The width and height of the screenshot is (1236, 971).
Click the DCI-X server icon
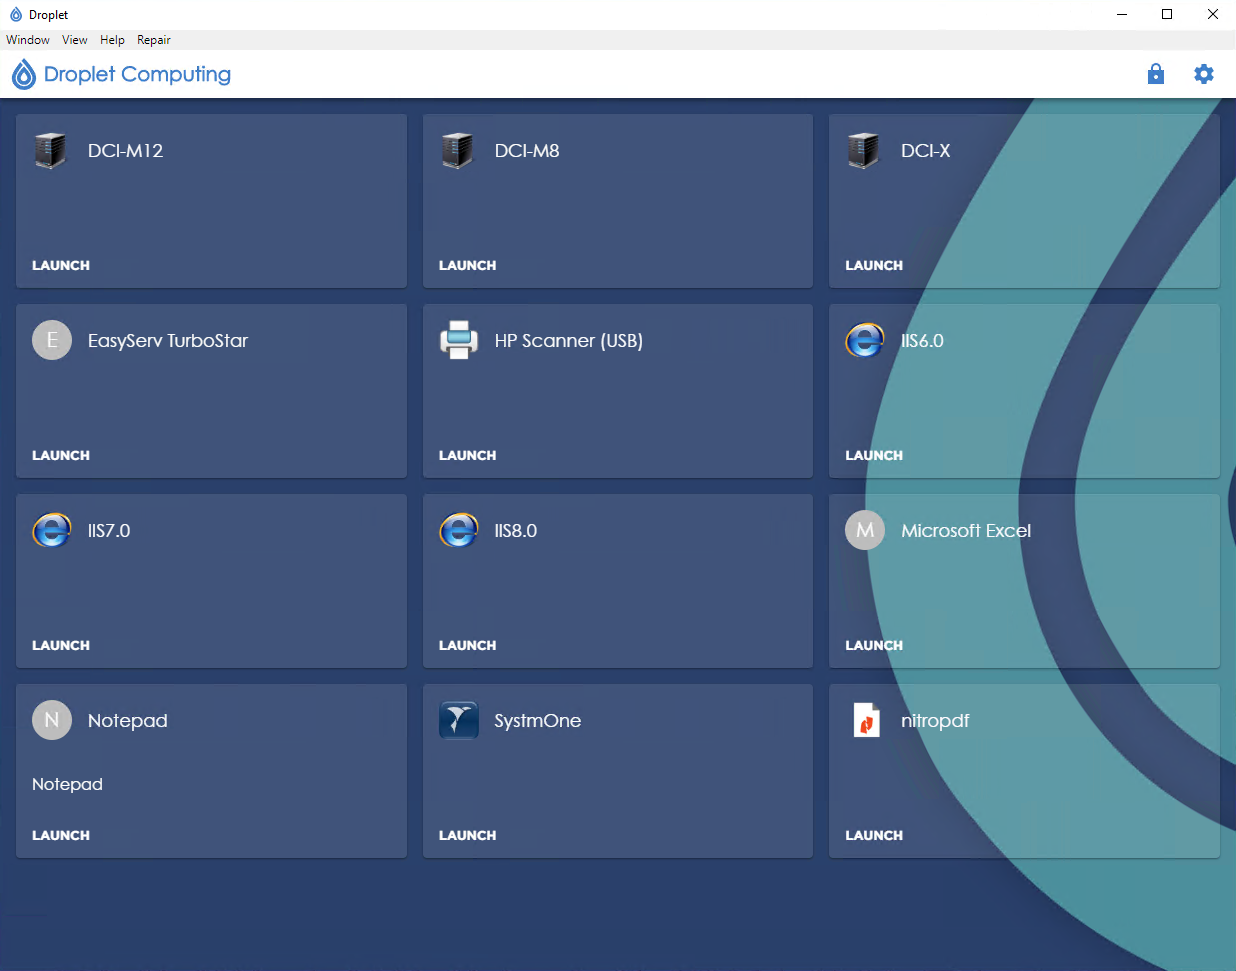click(864, 151)
